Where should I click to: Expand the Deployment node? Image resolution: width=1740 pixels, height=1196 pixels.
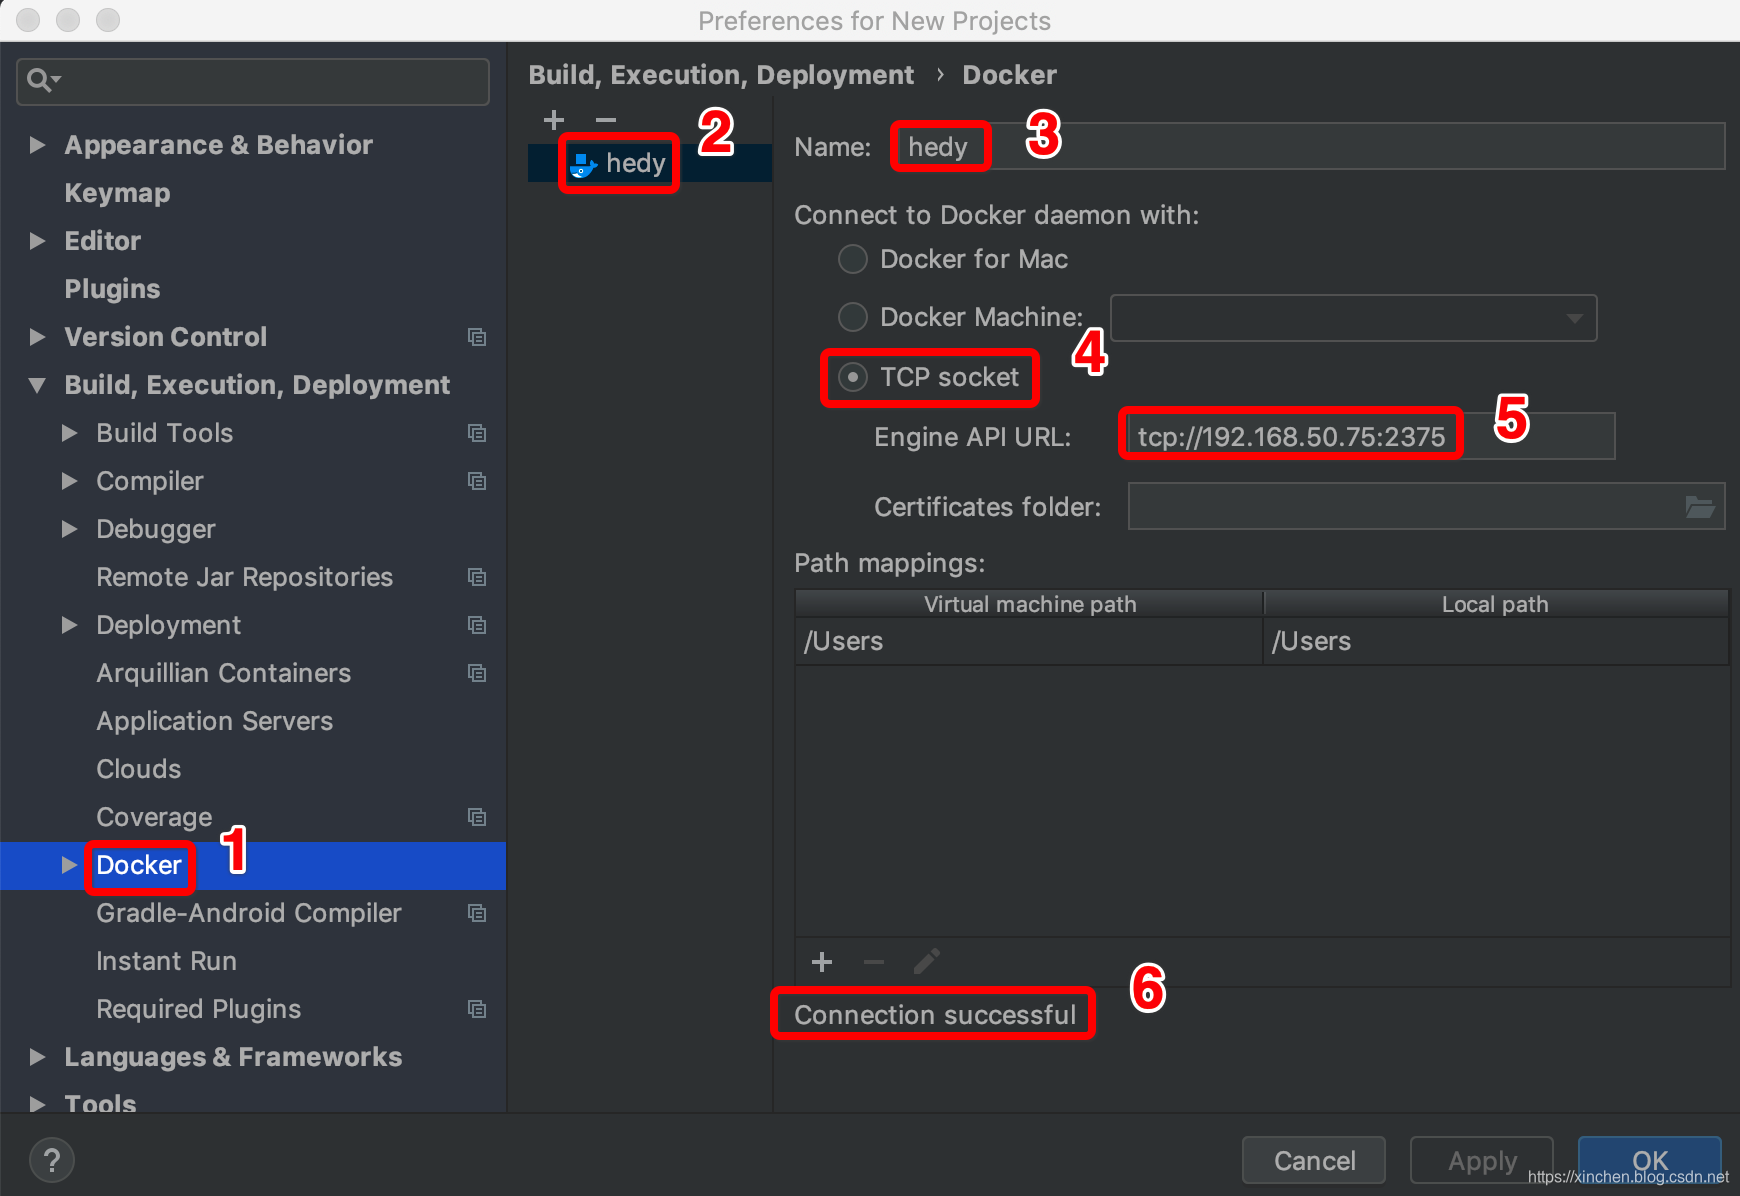pos(70,625)
